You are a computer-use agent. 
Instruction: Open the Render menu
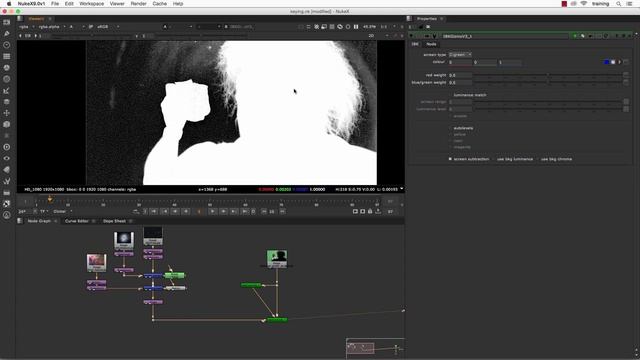(x=138, y=4)
